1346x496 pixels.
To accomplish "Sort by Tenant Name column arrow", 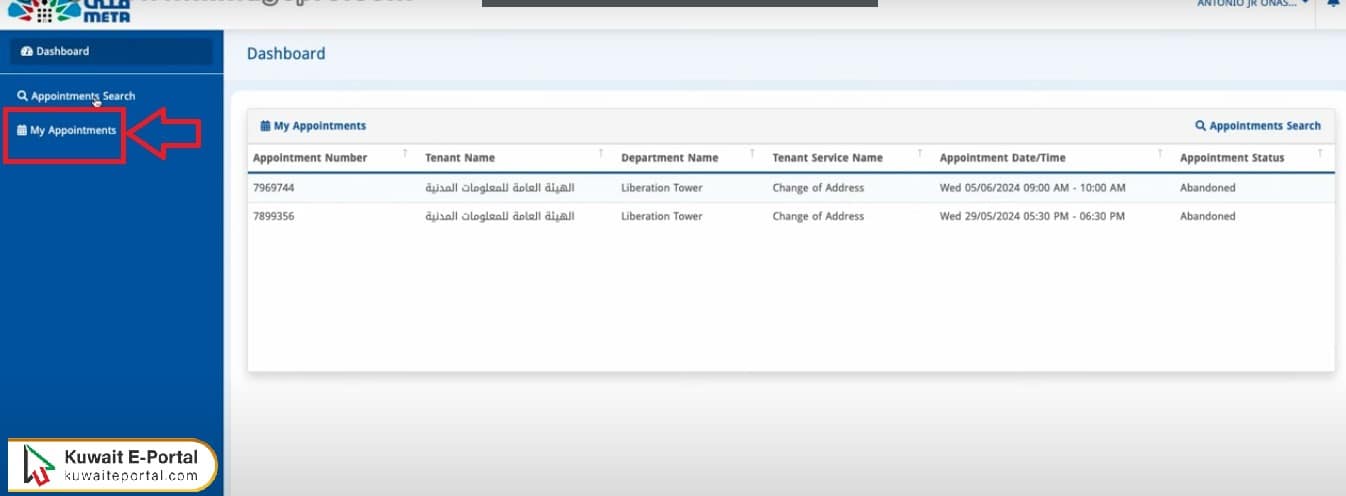I will [x=601, y=153].
